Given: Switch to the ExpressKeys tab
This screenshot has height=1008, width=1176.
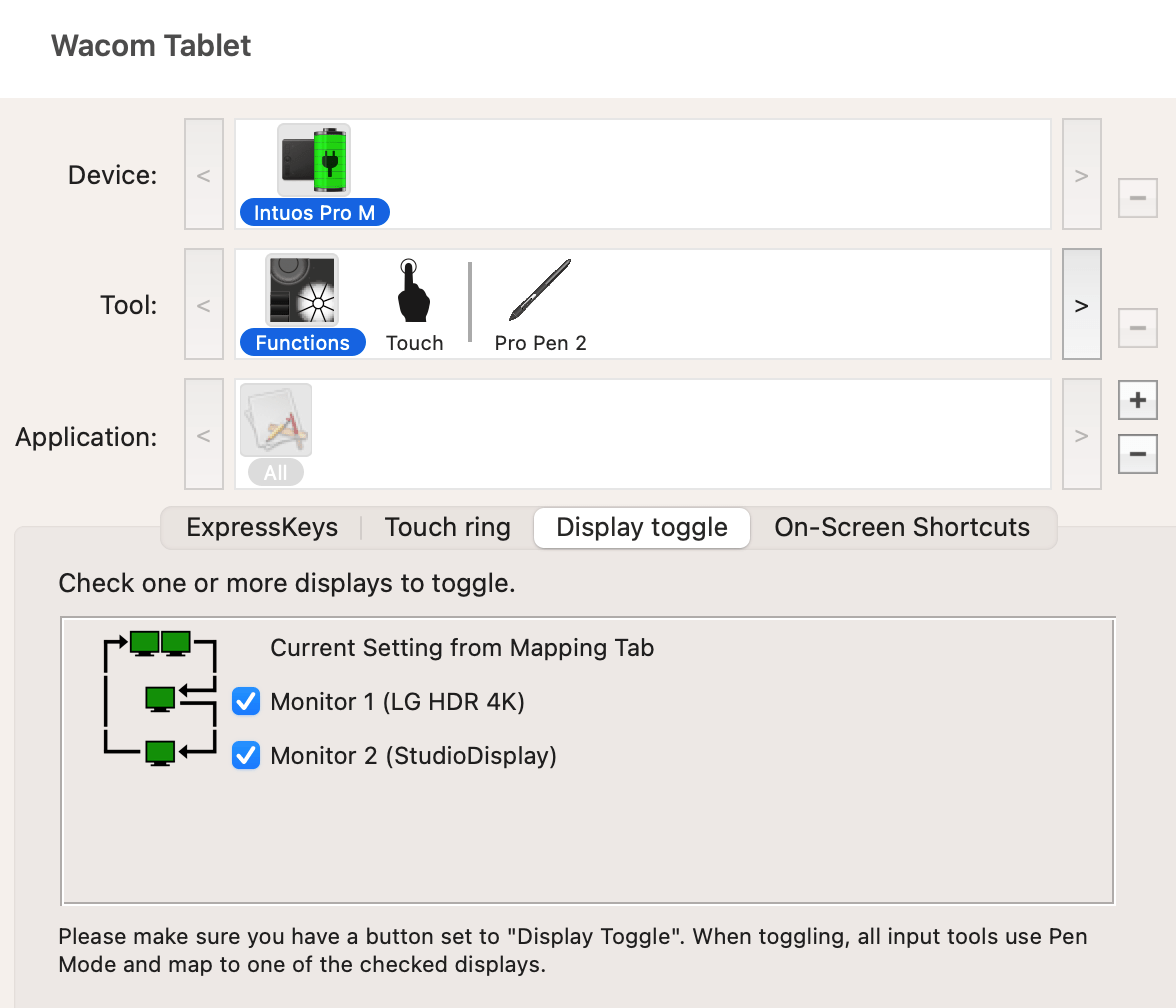Looking at the screenshot, I should tap(261, 527).
